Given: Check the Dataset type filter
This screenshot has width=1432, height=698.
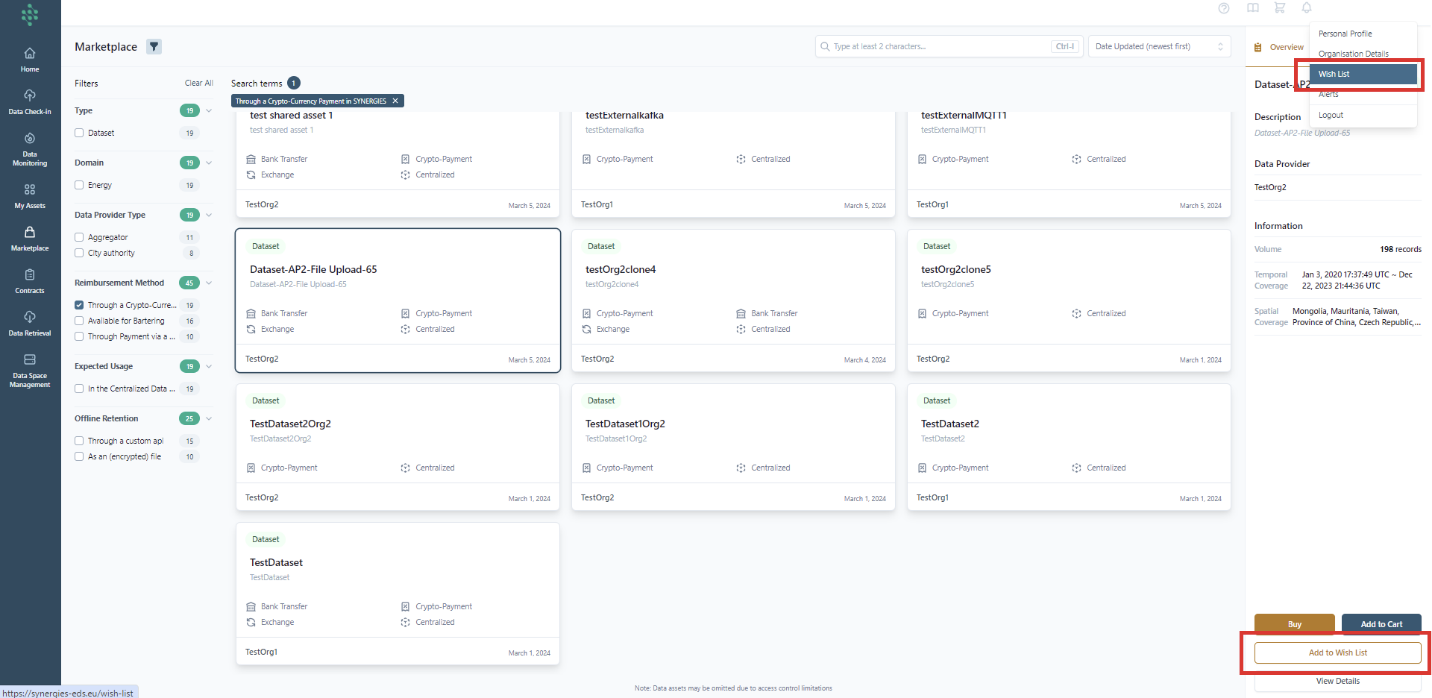Looking at the screenshot, I should [80, 133].
